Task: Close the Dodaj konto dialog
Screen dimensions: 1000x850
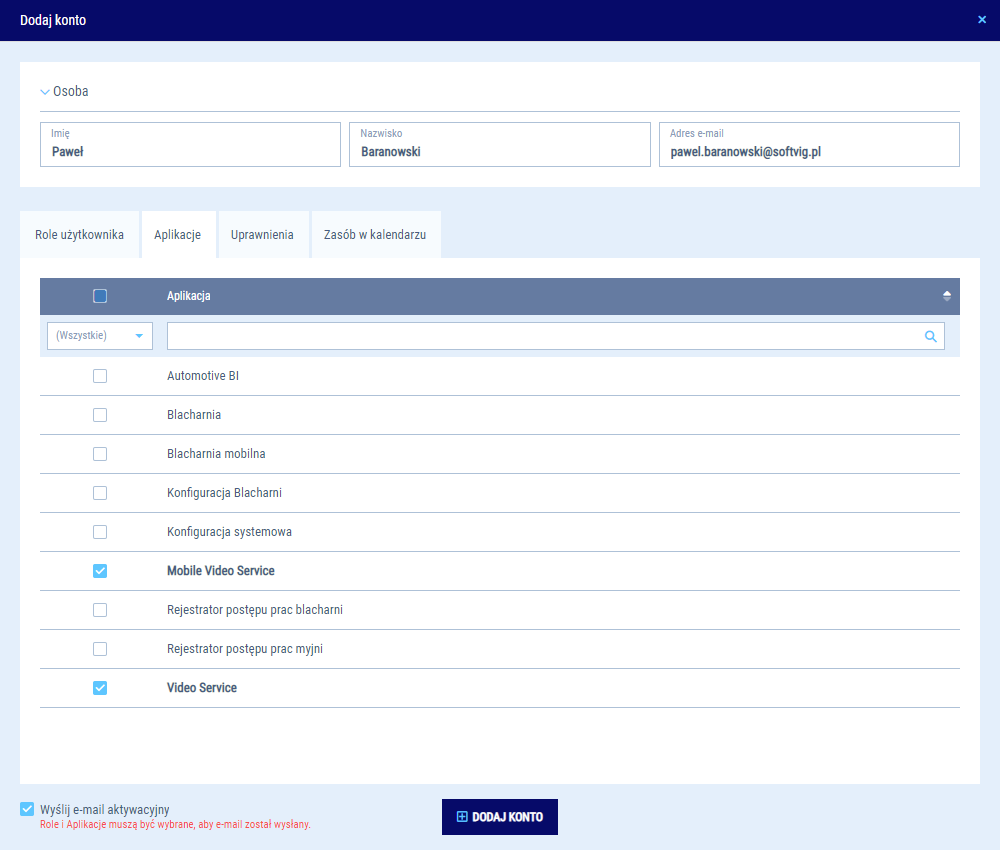Action: [982, 20]
